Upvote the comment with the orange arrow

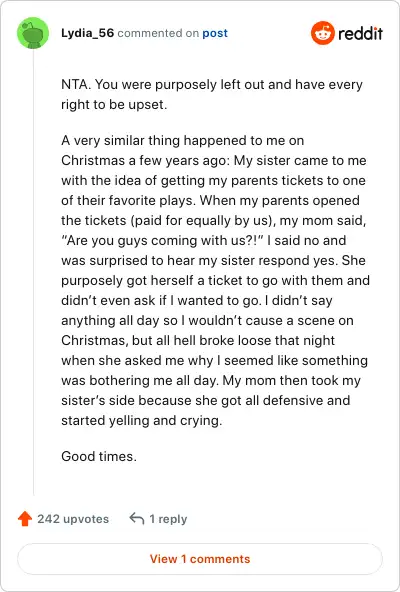[25, 518]
